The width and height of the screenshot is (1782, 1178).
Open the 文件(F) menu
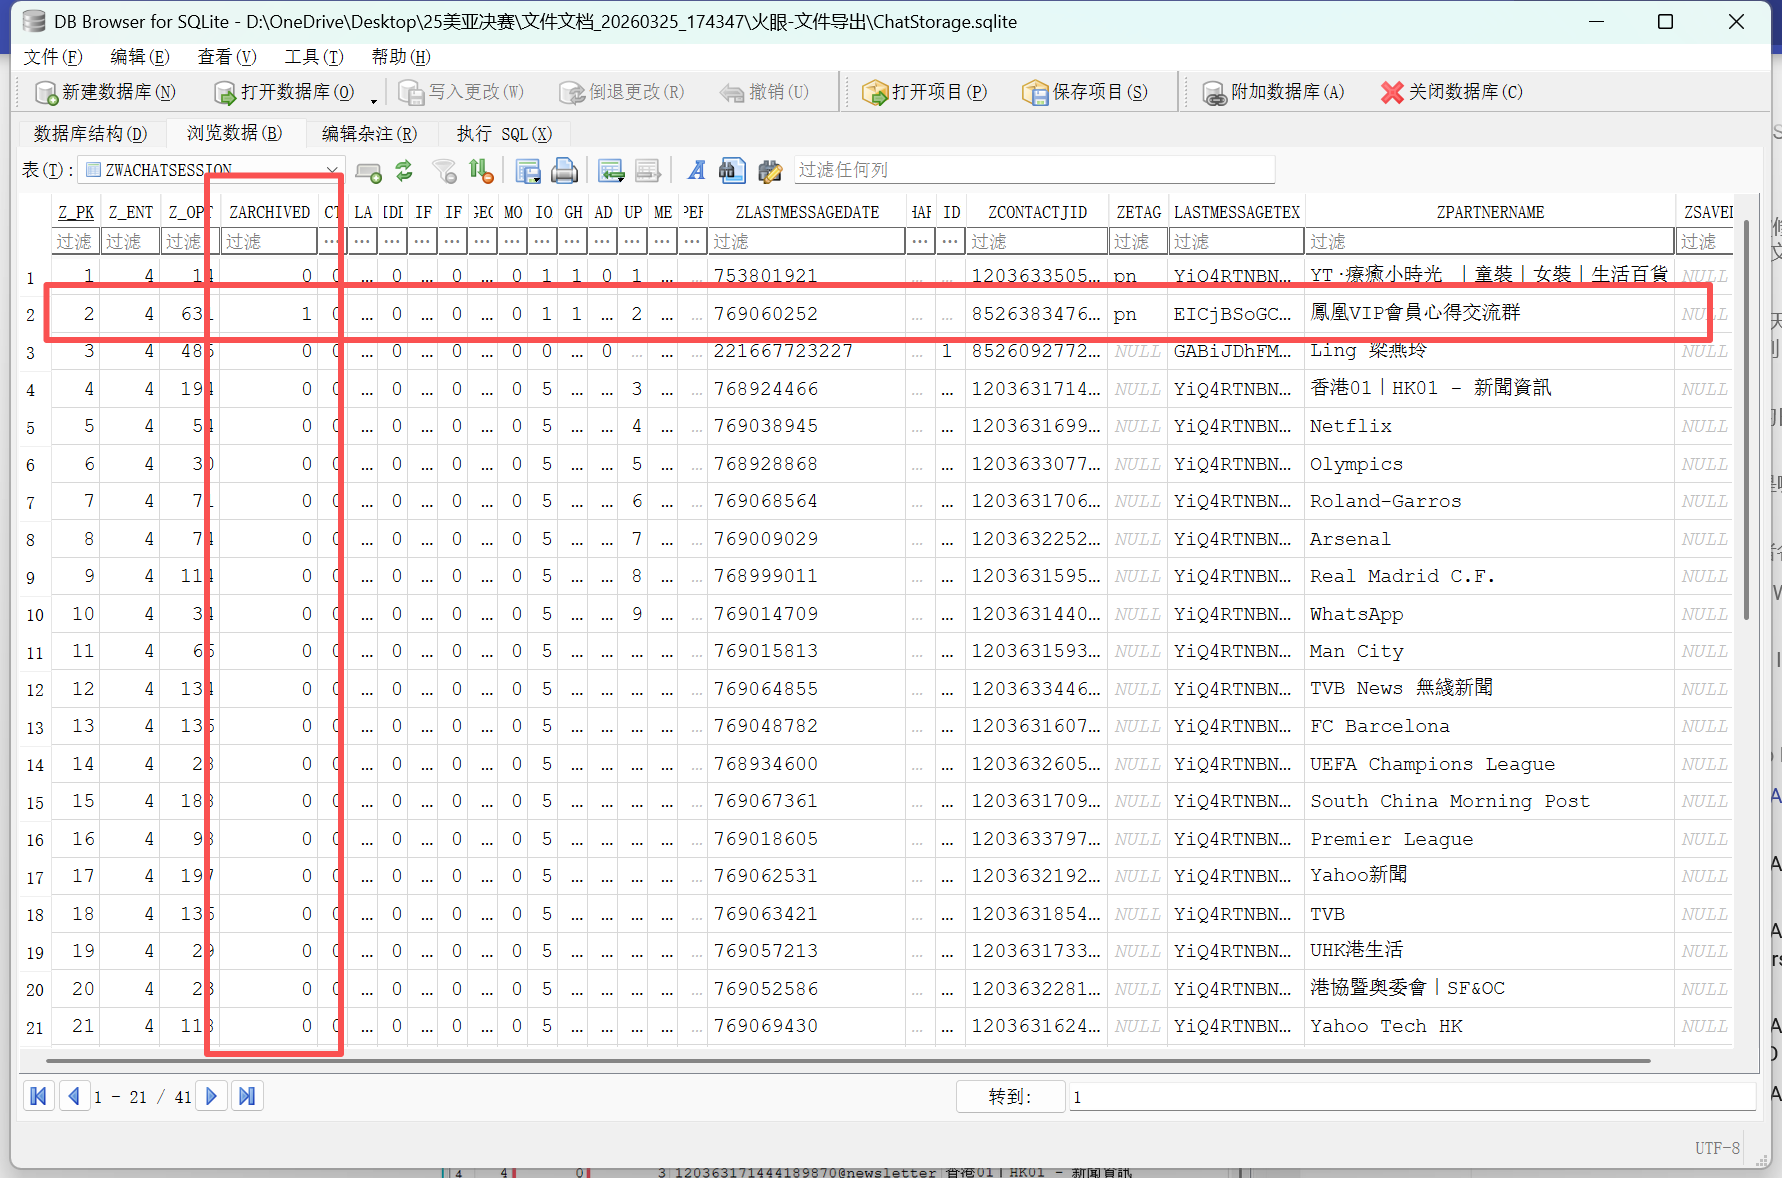(x=53, y=57)
